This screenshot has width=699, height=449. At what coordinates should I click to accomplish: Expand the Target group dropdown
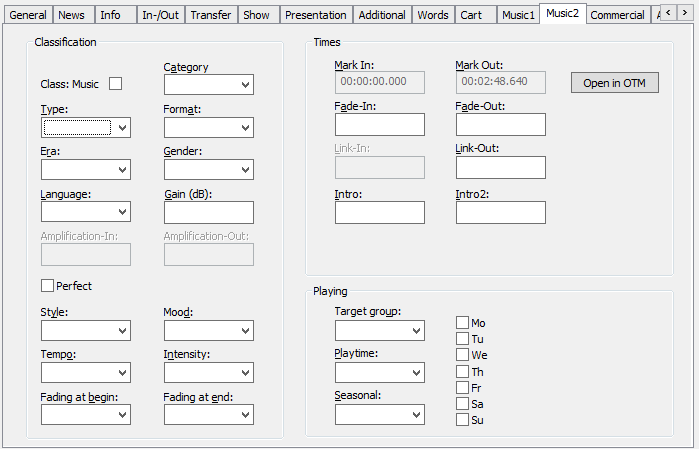tap(379, 330)
